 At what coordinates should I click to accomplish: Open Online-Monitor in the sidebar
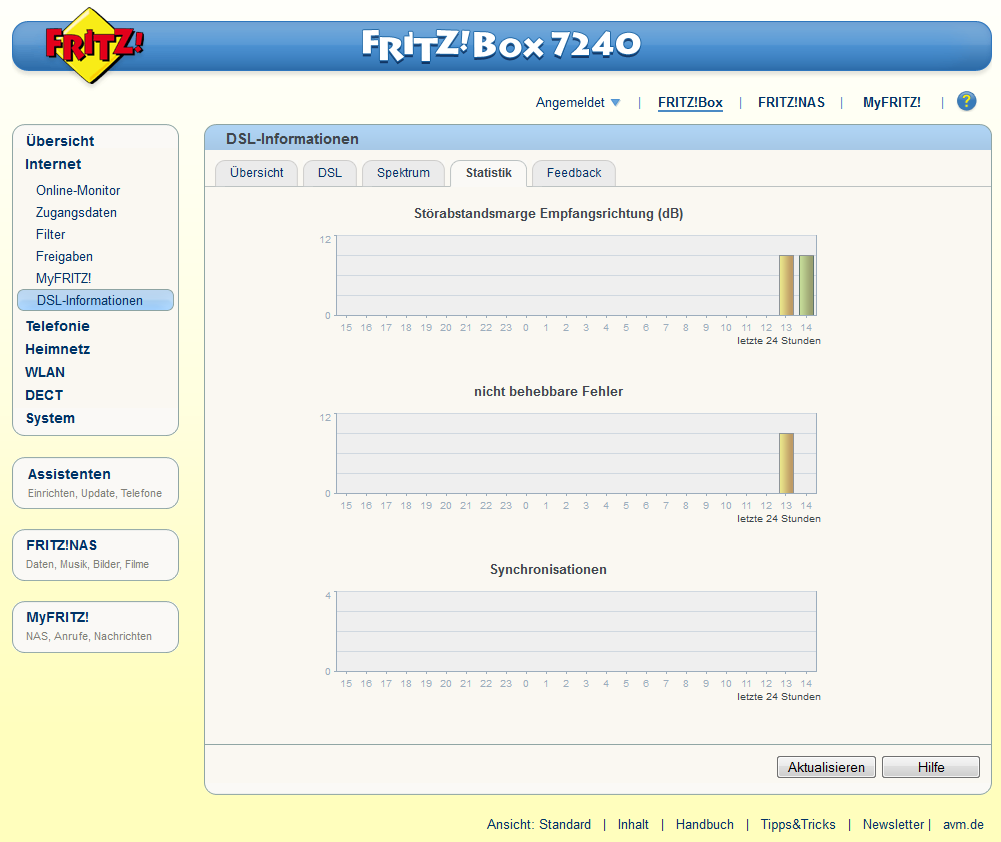(78, 190)
